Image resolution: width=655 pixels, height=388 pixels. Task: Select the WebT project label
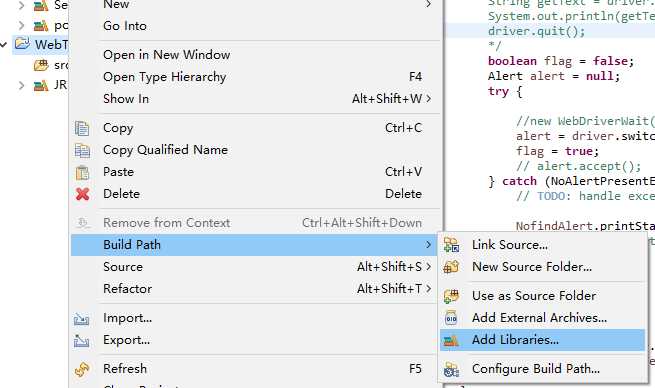[x=51, y=45]
